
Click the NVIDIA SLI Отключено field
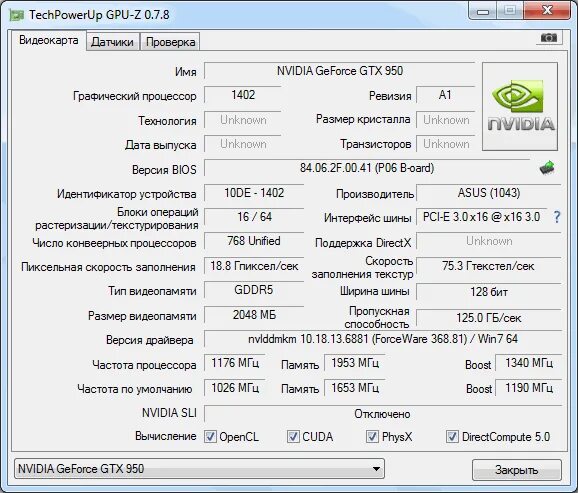point(383,414)
